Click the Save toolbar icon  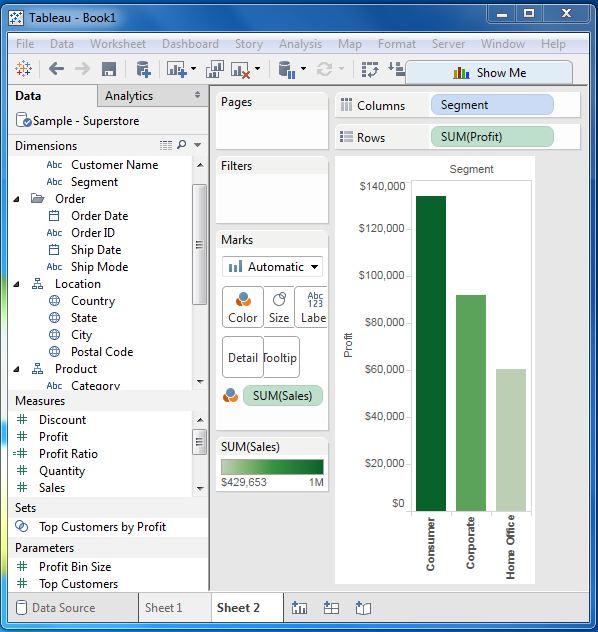(109, 69)
